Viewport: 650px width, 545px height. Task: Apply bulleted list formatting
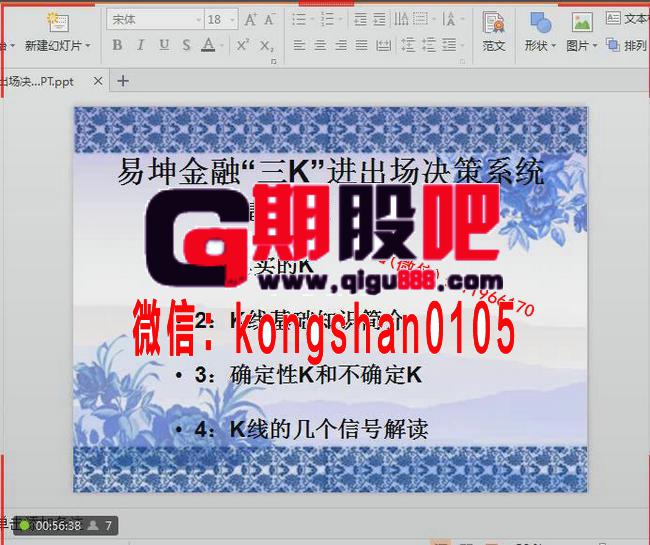[x=298, y=19]
